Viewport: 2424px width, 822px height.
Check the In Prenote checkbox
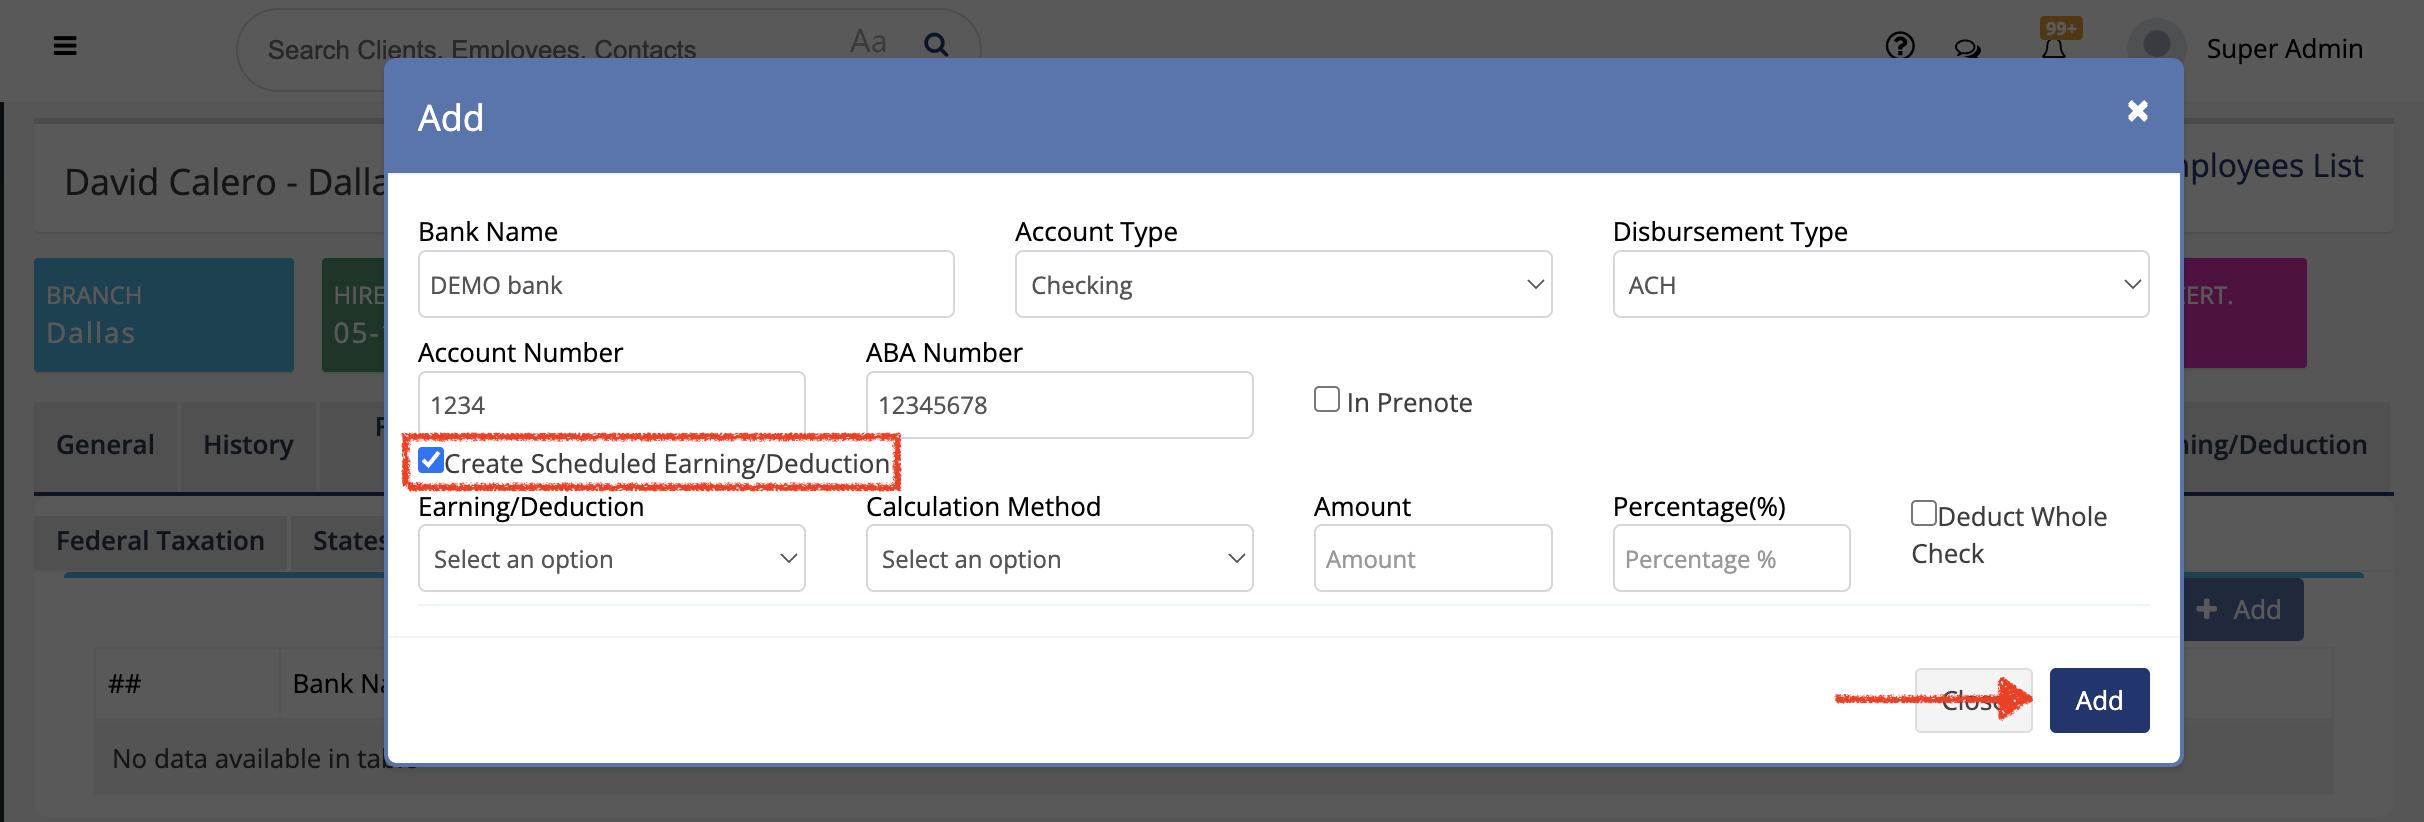point(1326,400)
